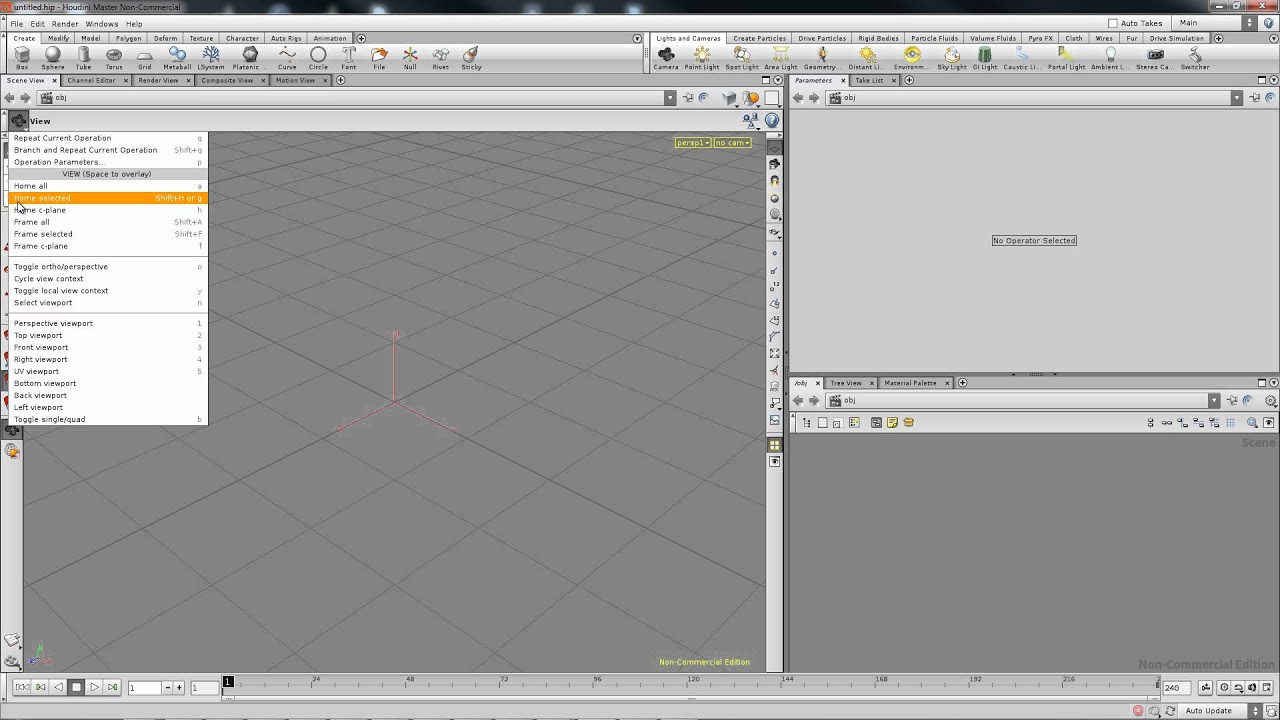The height and width of the screenshot is (720, 1280).
Task: Select the Sticky shelf tool
Action: coord(471,59)
